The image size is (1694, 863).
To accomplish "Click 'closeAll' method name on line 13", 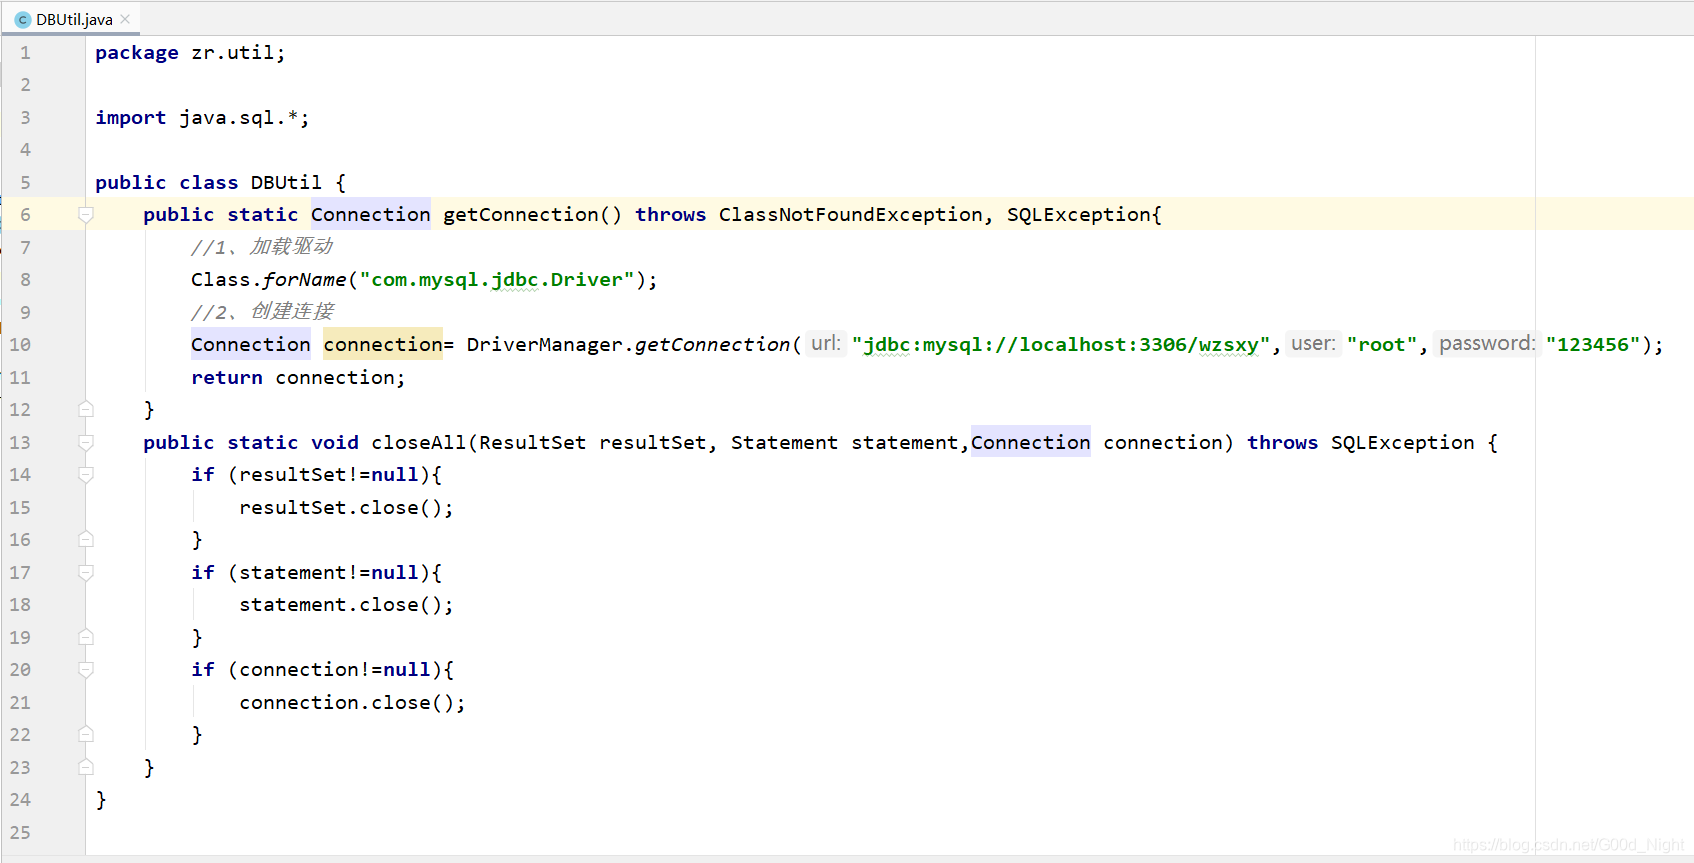I will 419,442.
